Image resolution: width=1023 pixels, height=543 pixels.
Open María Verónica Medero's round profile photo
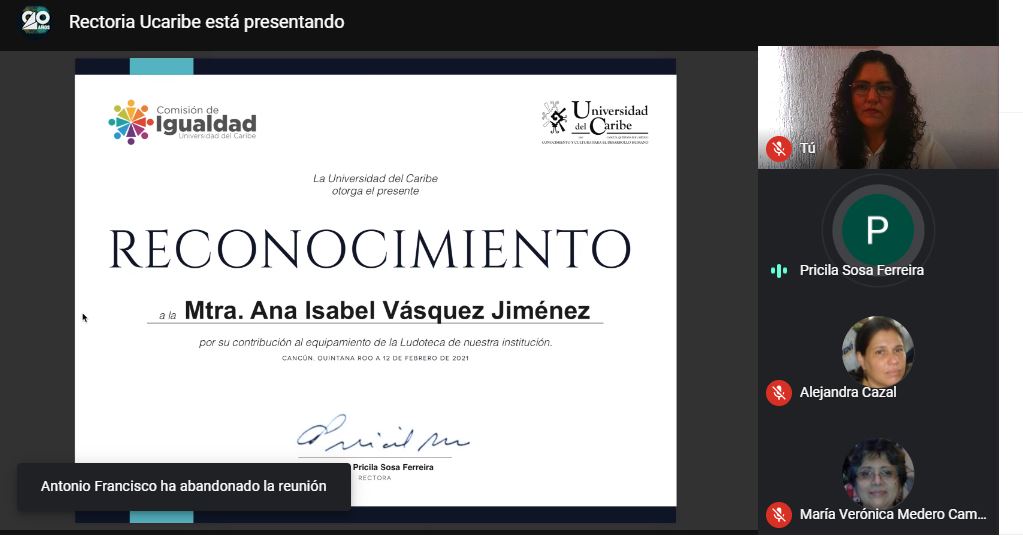point(877,473)
